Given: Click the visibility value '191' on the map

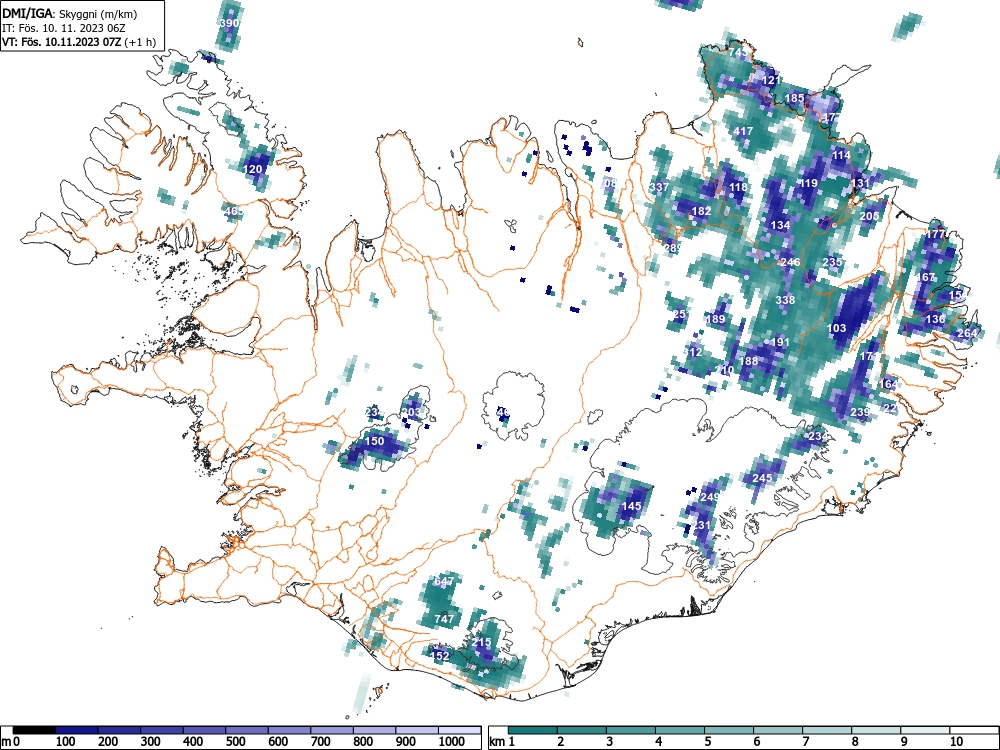Looking at the screenshot, I should pyautogui.click(x=781, y=342).
